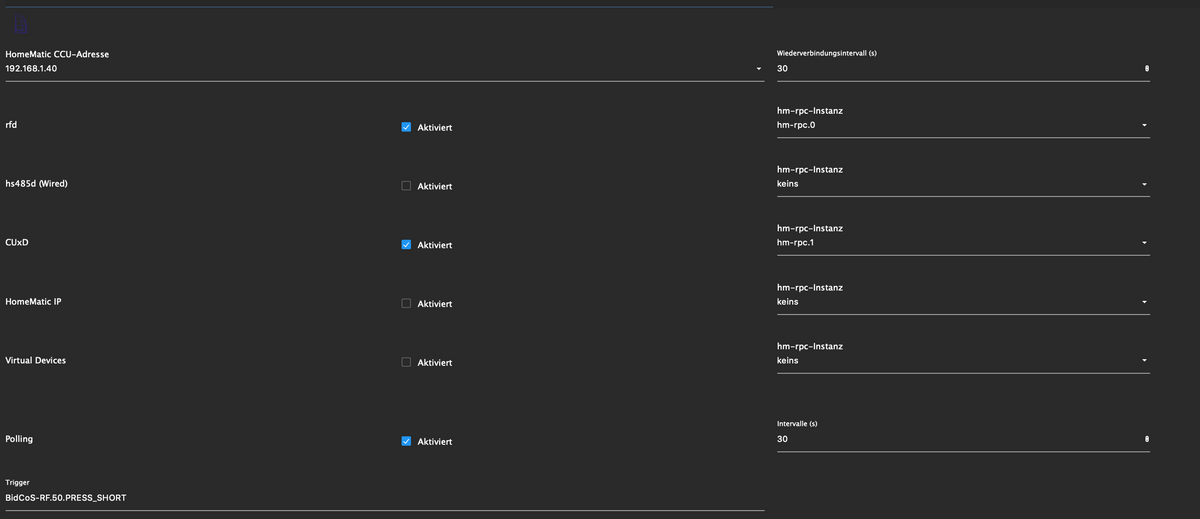Open hm-rpc-Instanz dropdown for hs485d row

pos(1143,185)
